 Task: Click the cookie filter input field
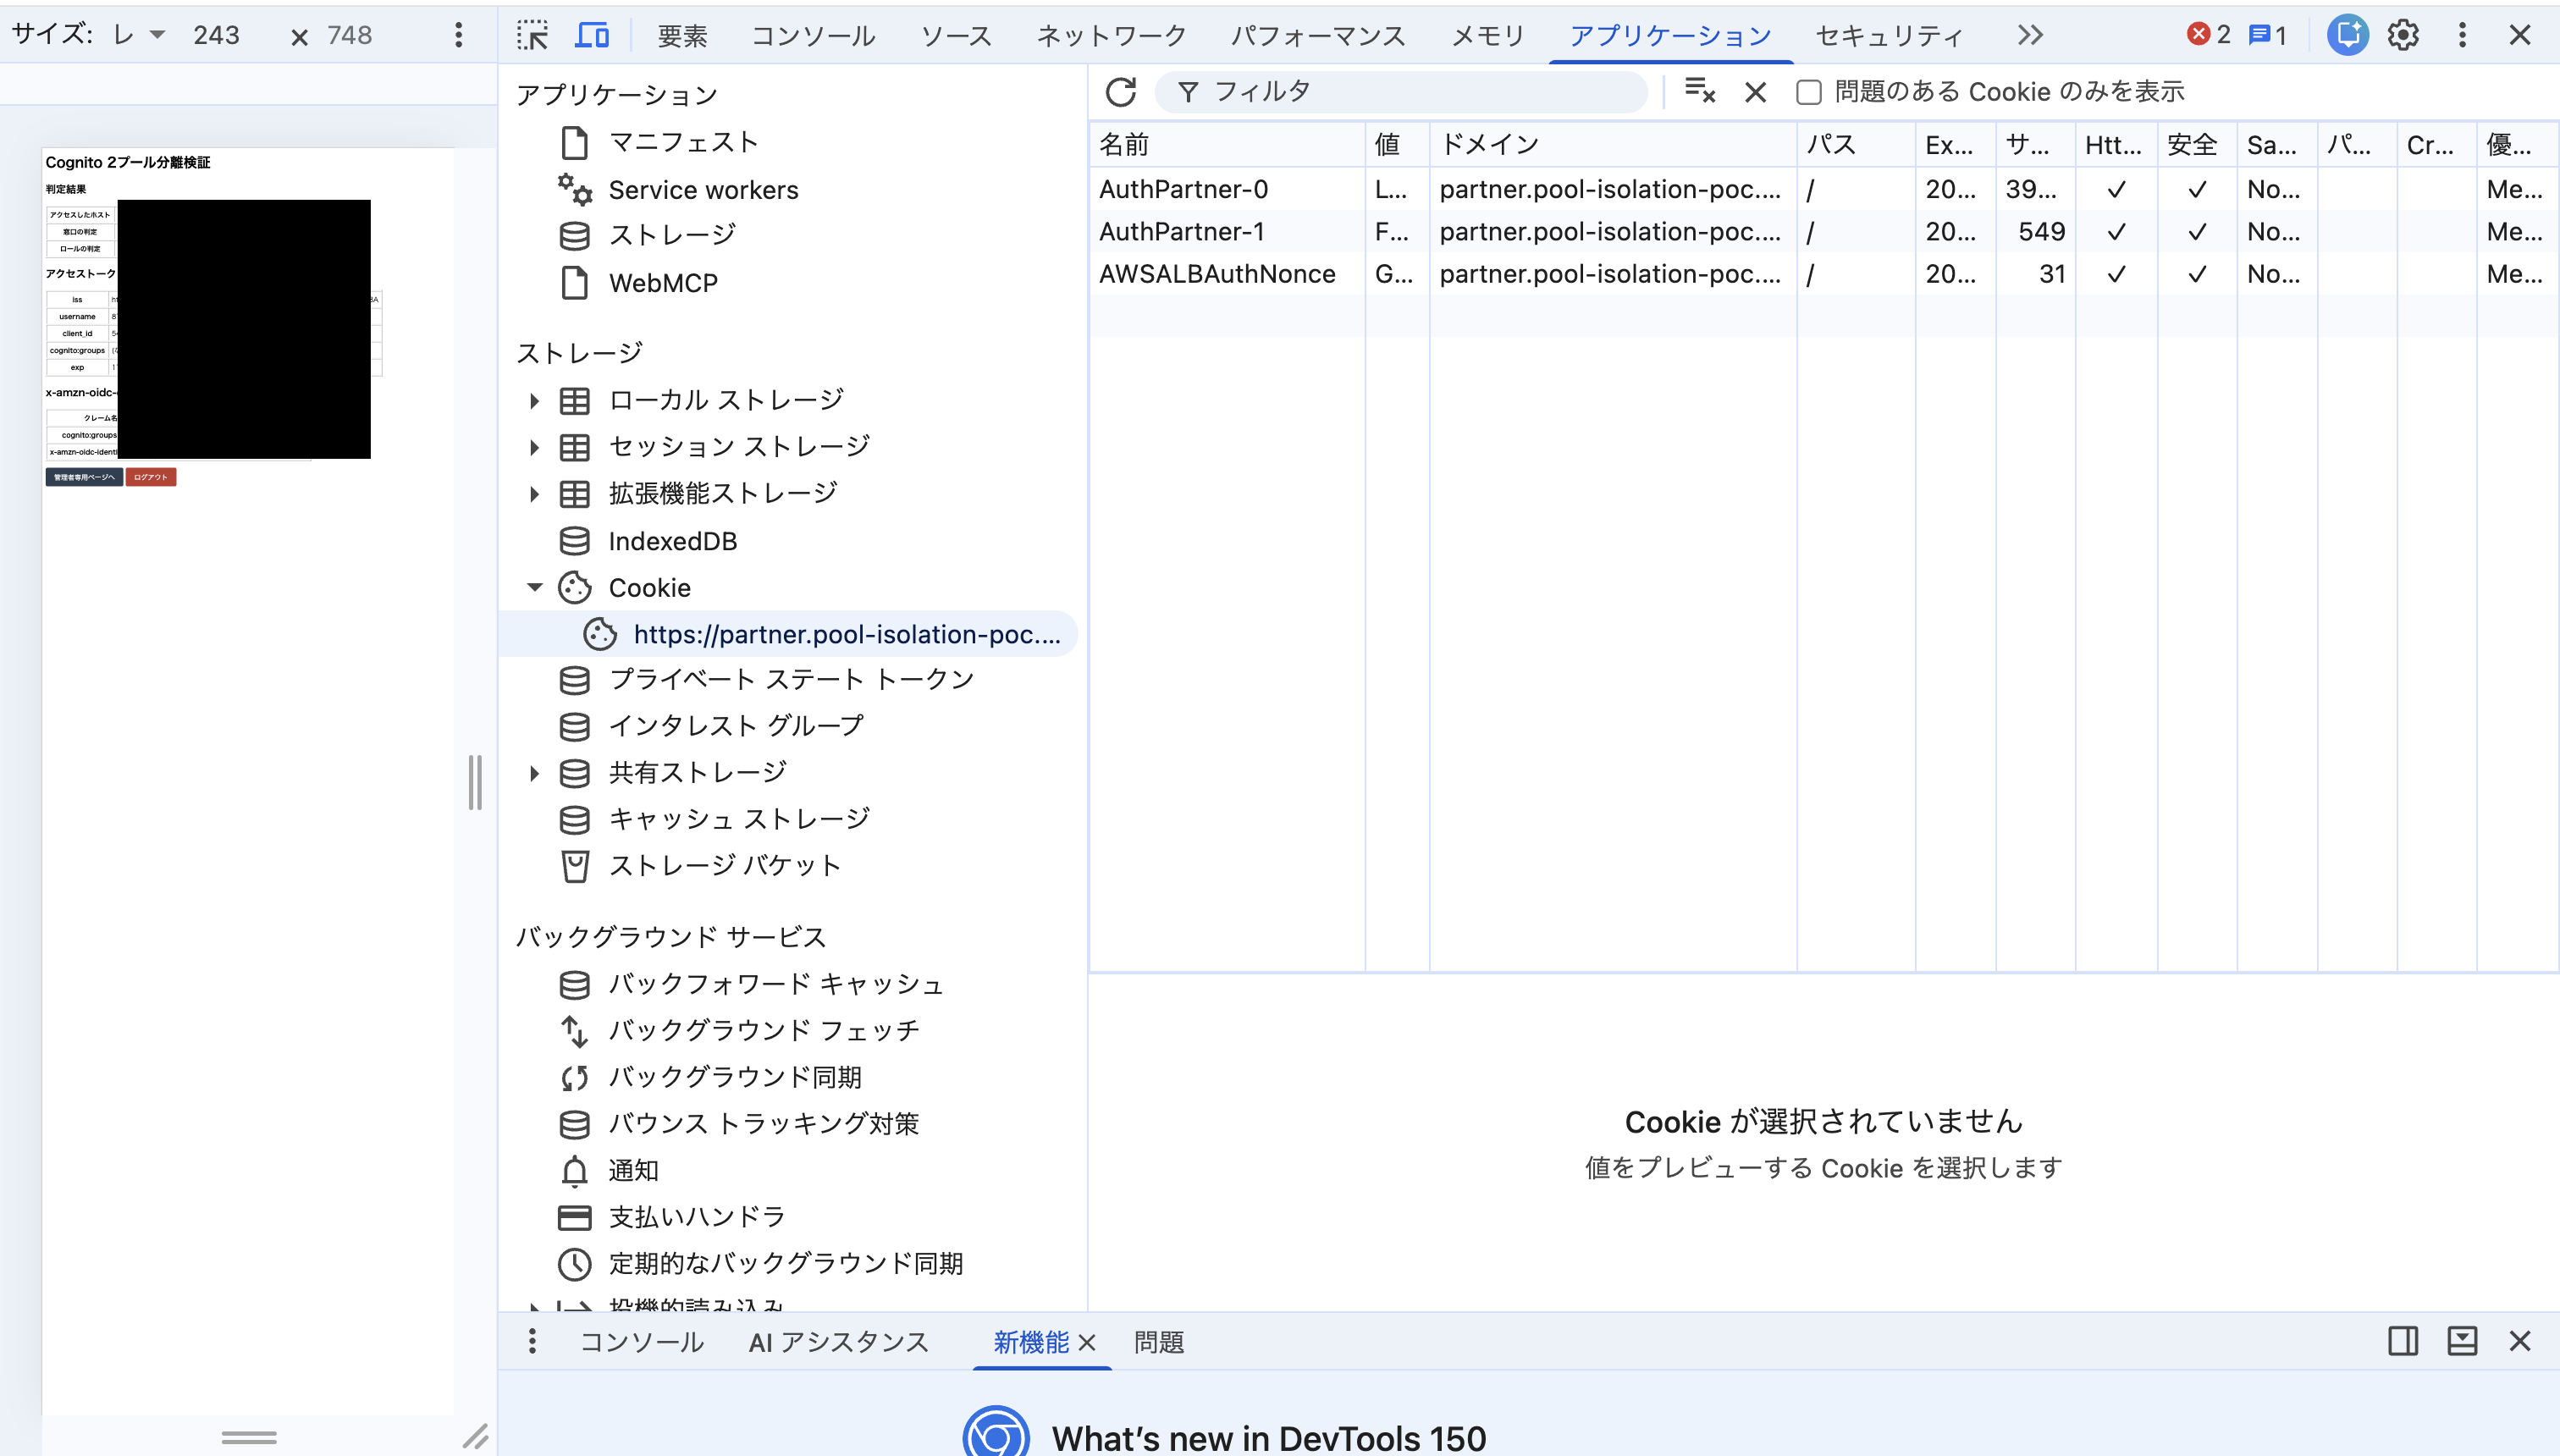point(1400,92)
